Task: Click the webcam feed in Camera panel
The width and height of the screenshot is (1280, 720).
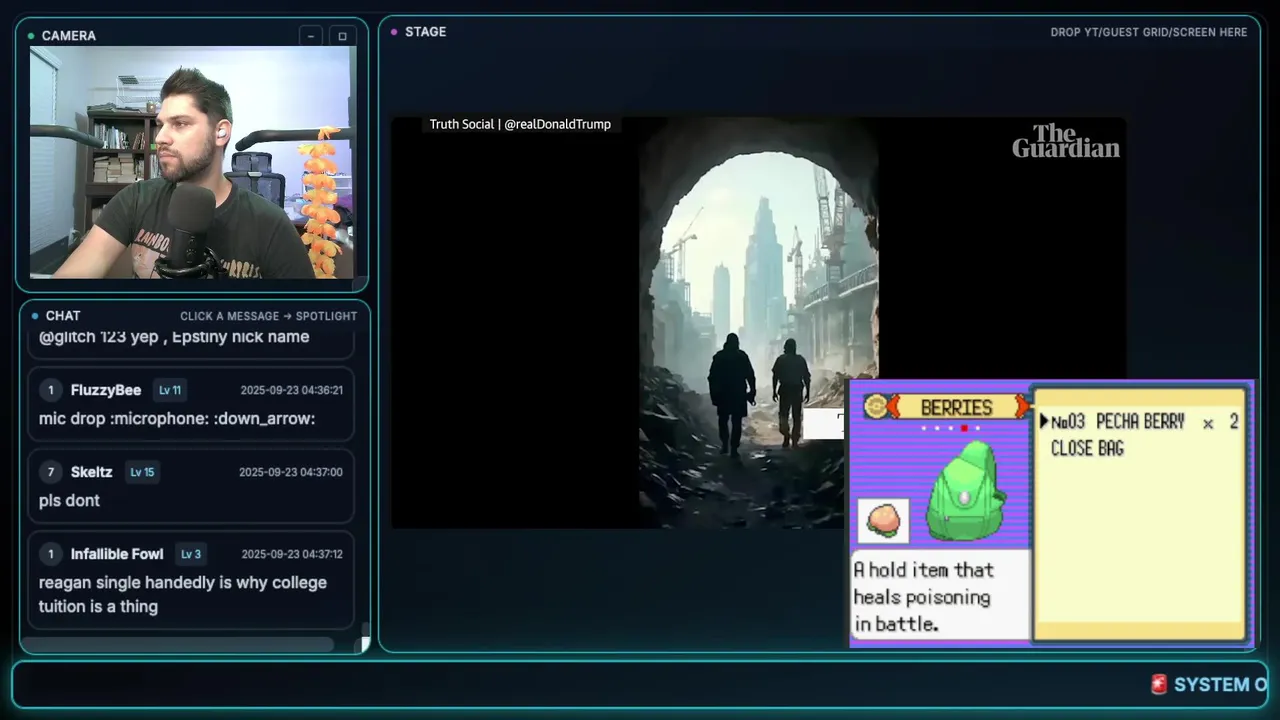Action: click(192, 162)
